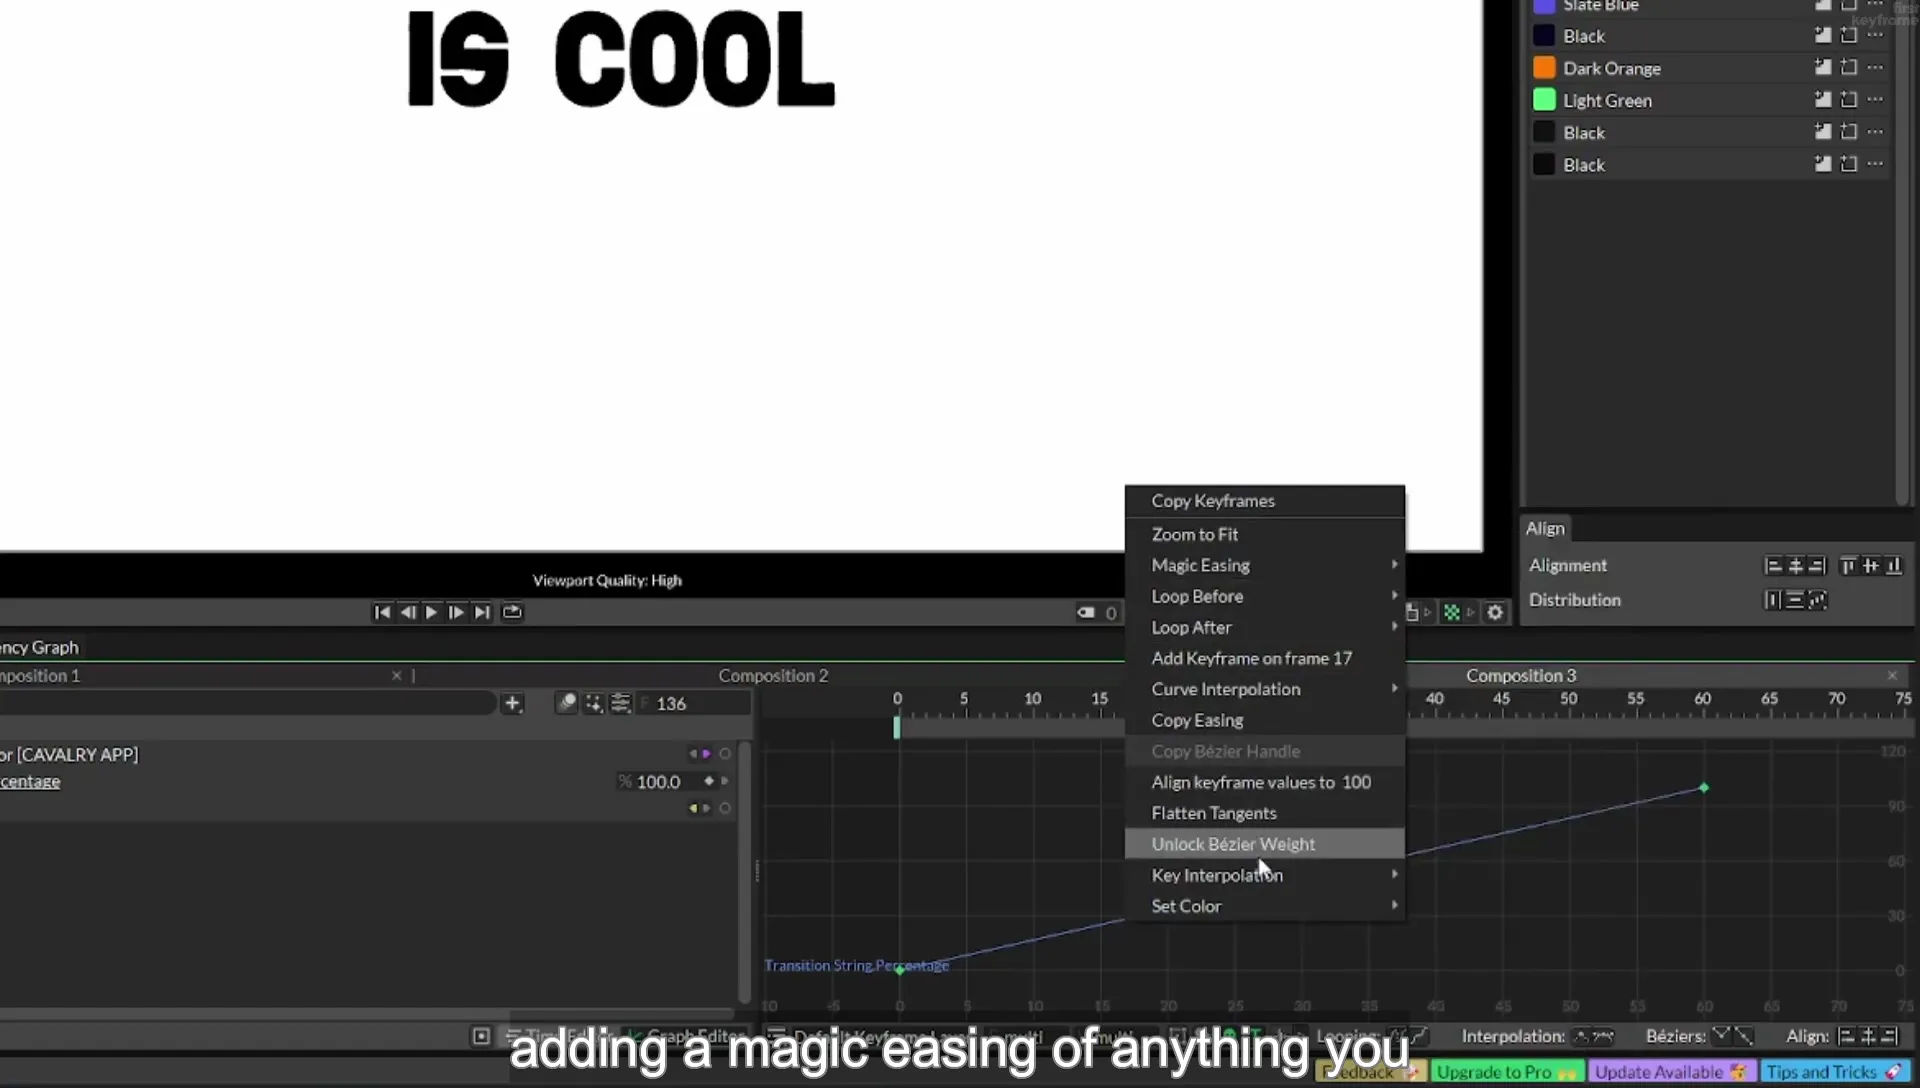Open the Align panel tab
Screen dimensions: 1920x1088
coord(1545,528)
